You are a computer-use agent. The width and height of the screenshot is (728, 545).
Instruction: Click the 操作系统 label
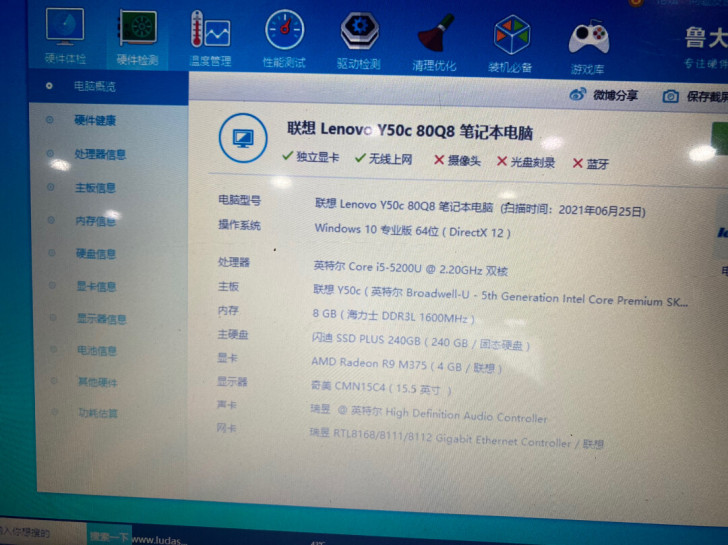tap(239, 225)
